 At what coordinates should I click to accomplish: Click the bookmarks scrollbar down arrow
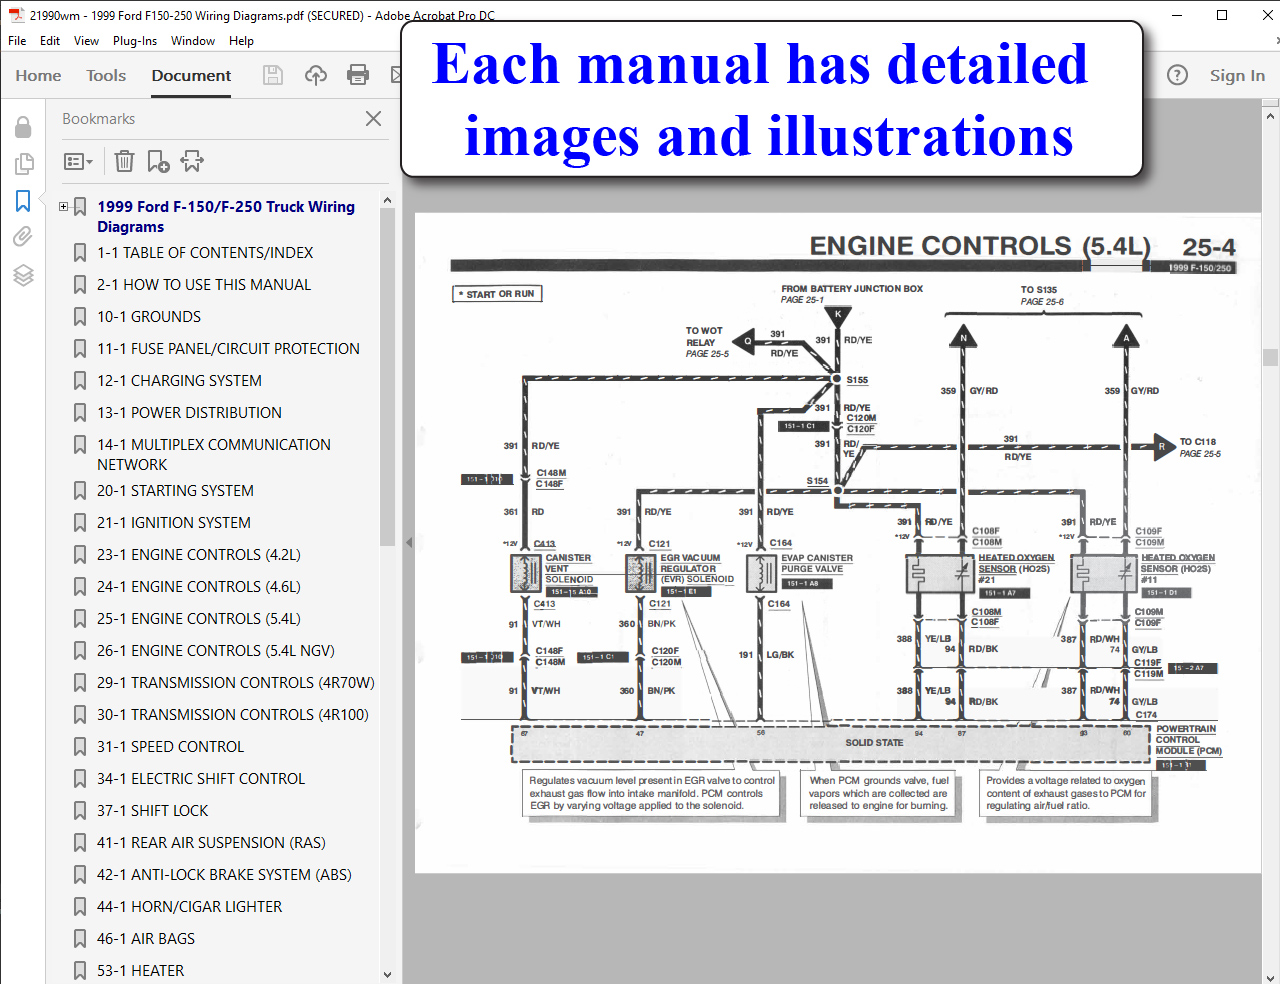tap(388, 974)
